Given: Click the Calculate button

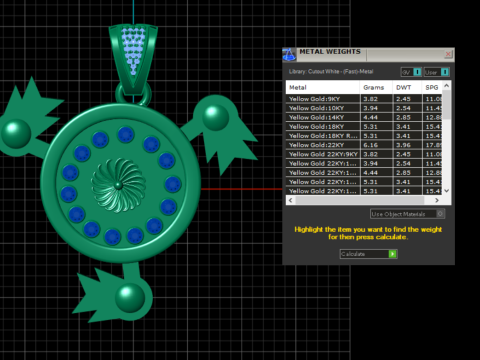Looking at the screenshot, I should click(x=368, y=254).
